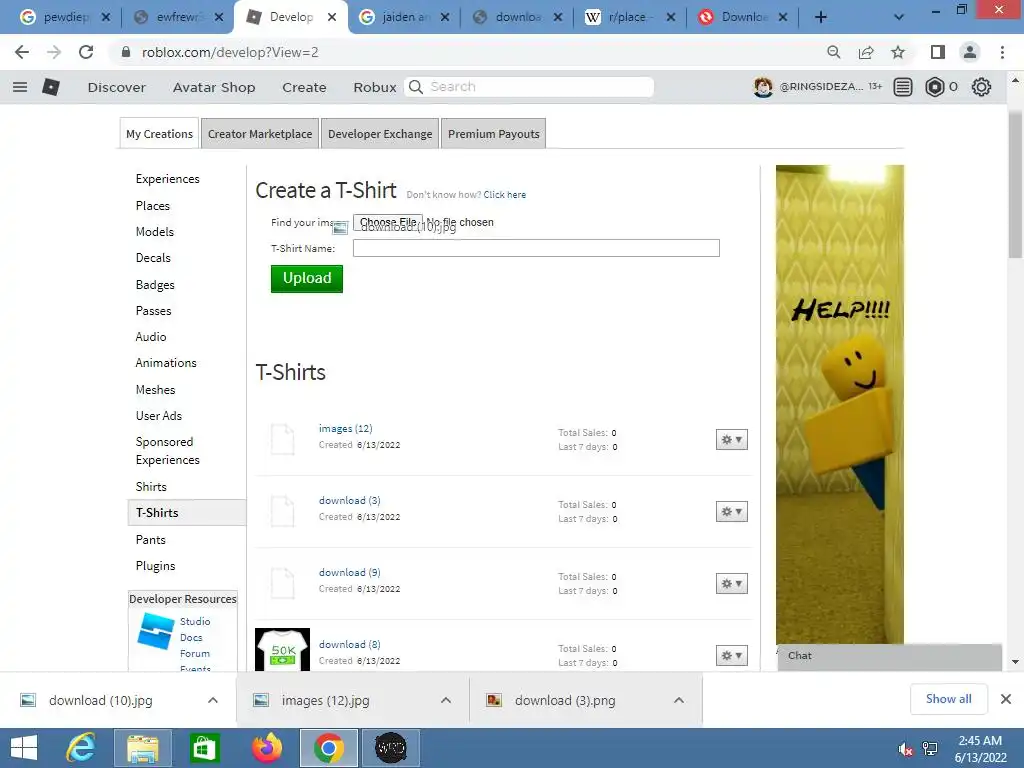Select Shirts in the left sidebar
1024x768 pixels.
coord(151,487)
